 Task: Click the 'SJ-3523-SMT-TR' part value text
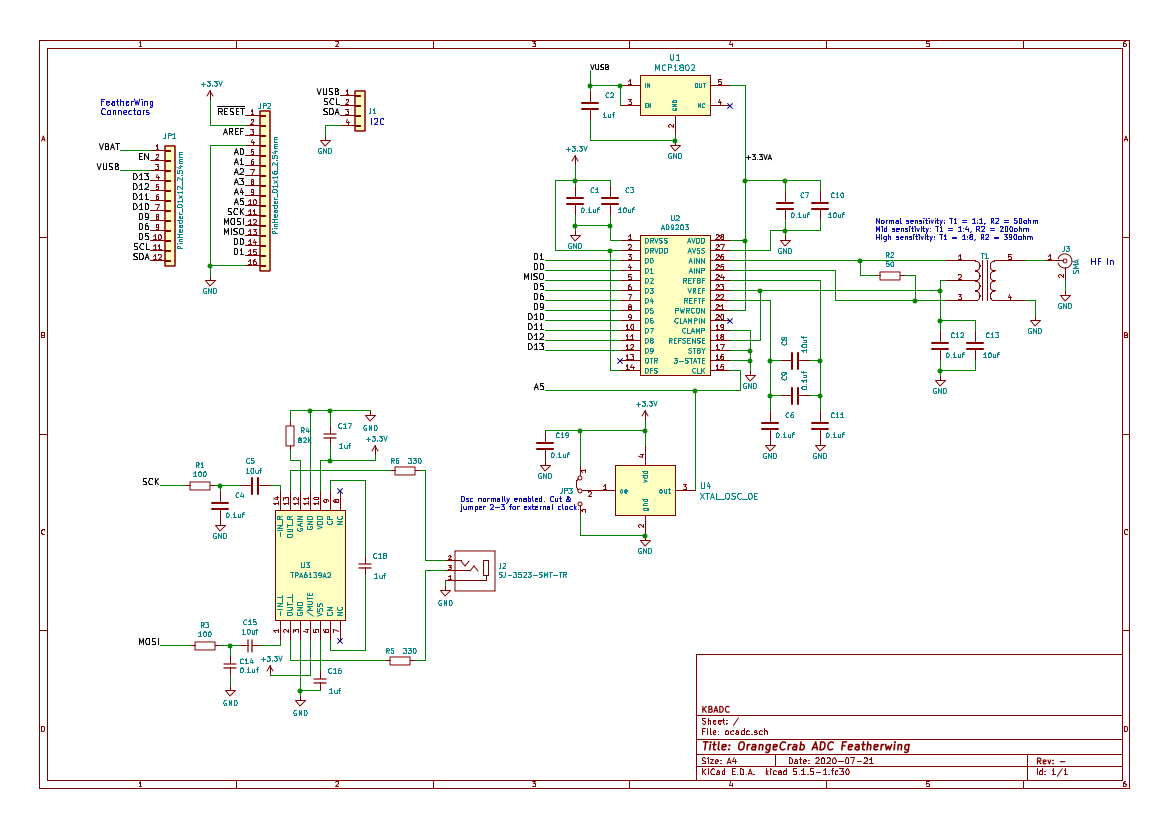coord(533,576)
